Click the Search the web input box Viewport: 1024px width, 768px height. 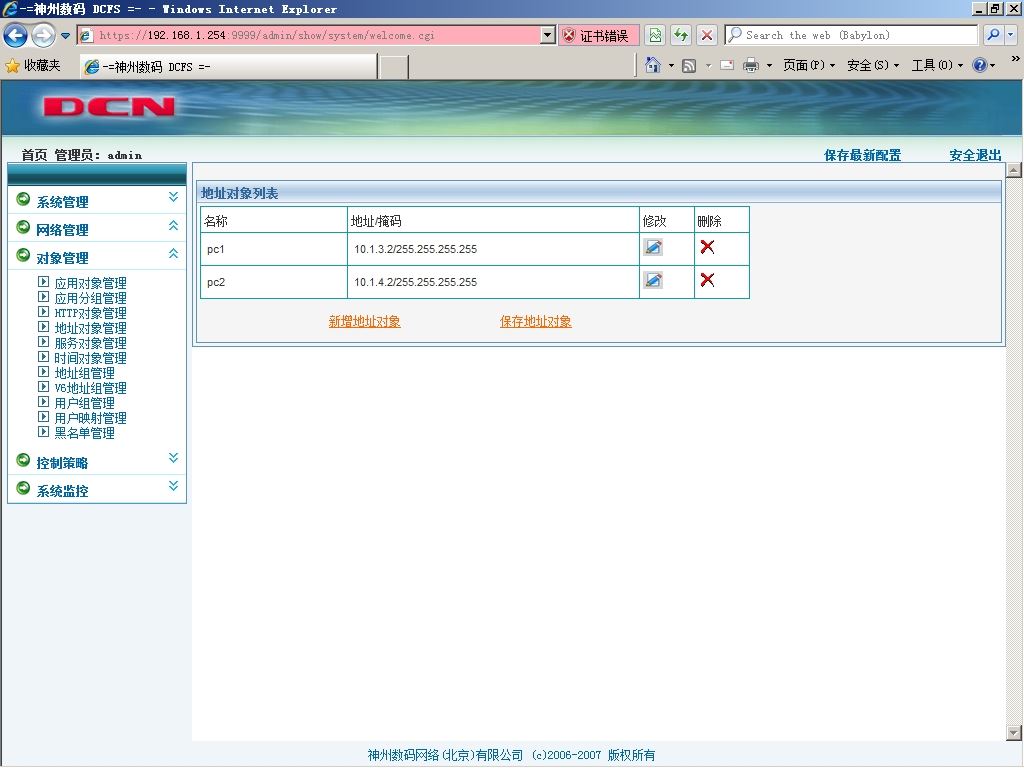click(x=852, y=35)
